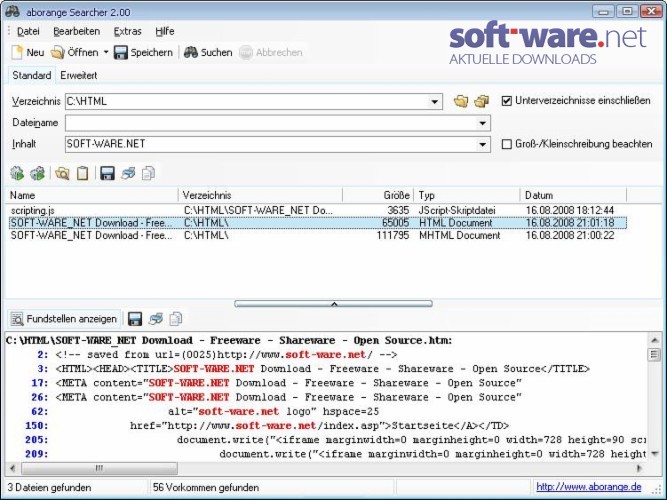The width and height of the screenshot is (667, 500).
Task: Copy found occurrences with lower documents icon
Action: pos(176,319)
